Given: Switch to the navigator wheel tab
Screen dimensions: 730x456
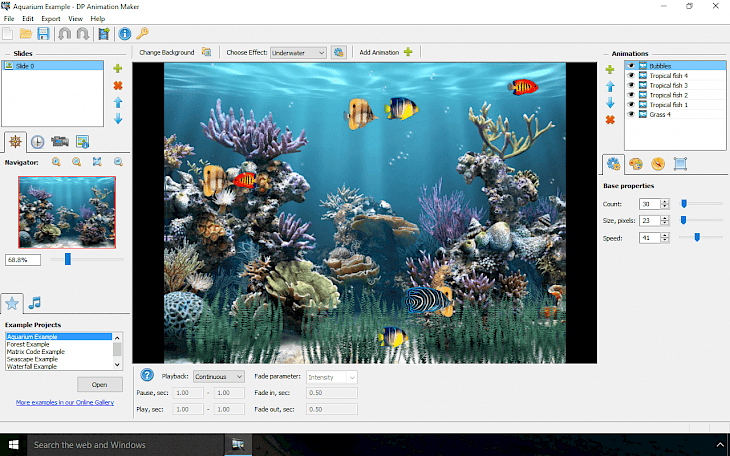Looking at the screenshot, I should click(x=15, y=142).
